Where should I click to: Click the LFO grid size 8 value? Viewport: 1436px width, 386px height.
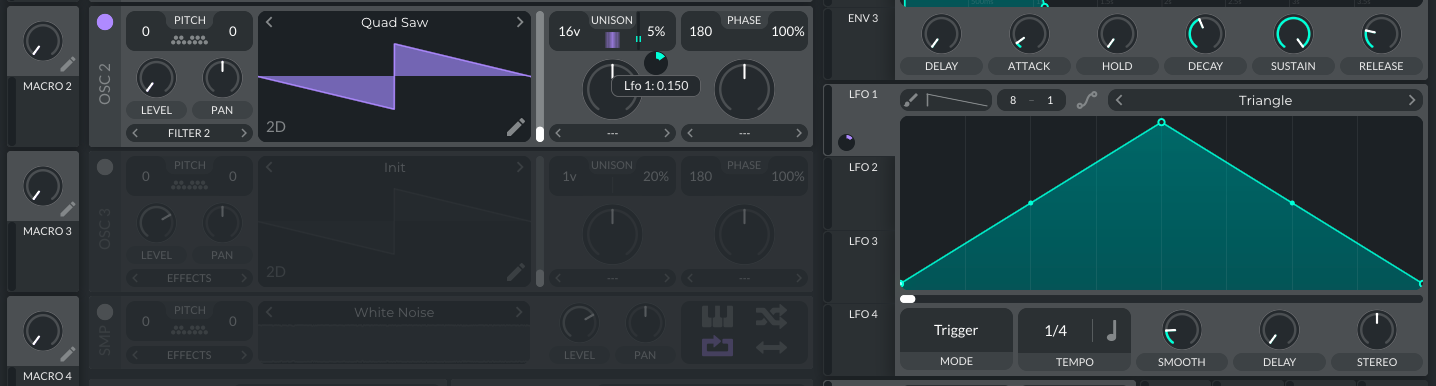tap(1013, 100)
